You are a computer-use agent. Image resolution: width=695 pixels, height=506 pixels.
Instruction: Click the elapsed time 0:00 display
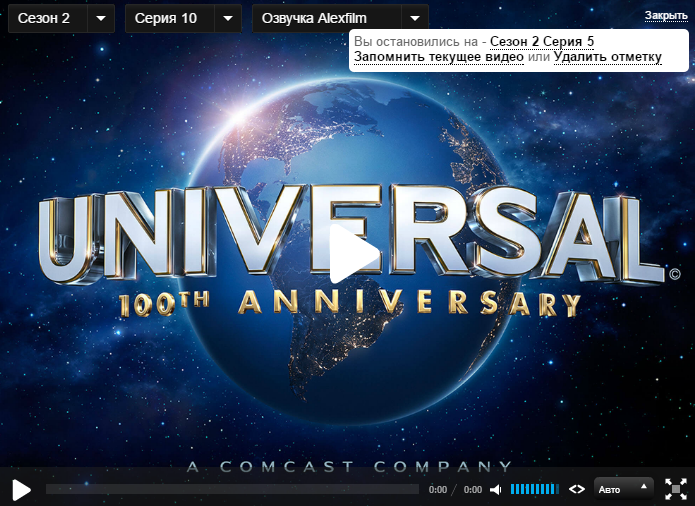tap(437, 490)
